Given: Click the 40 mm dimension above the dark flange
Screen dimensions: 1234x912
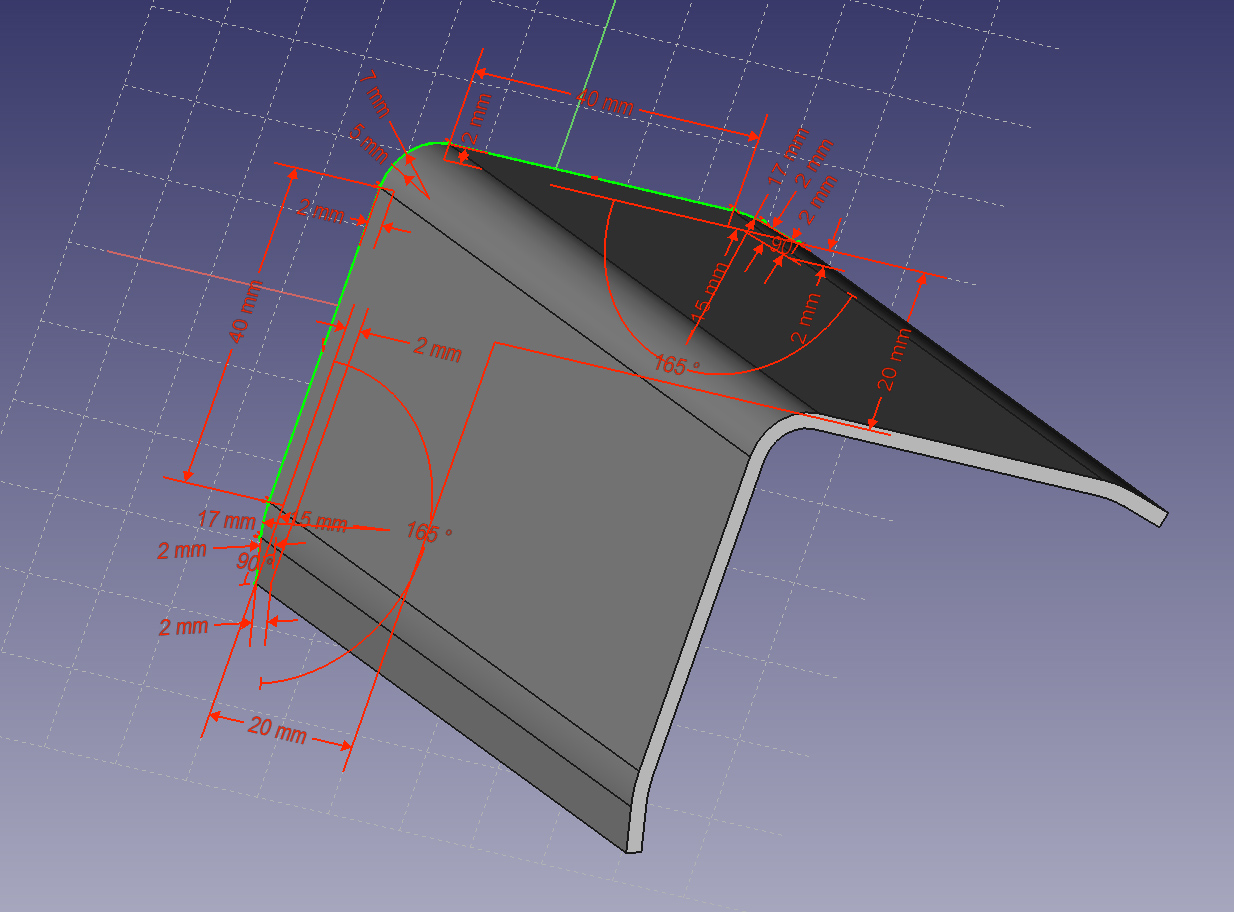Looking at the screenshot, I should coord(603,101).
